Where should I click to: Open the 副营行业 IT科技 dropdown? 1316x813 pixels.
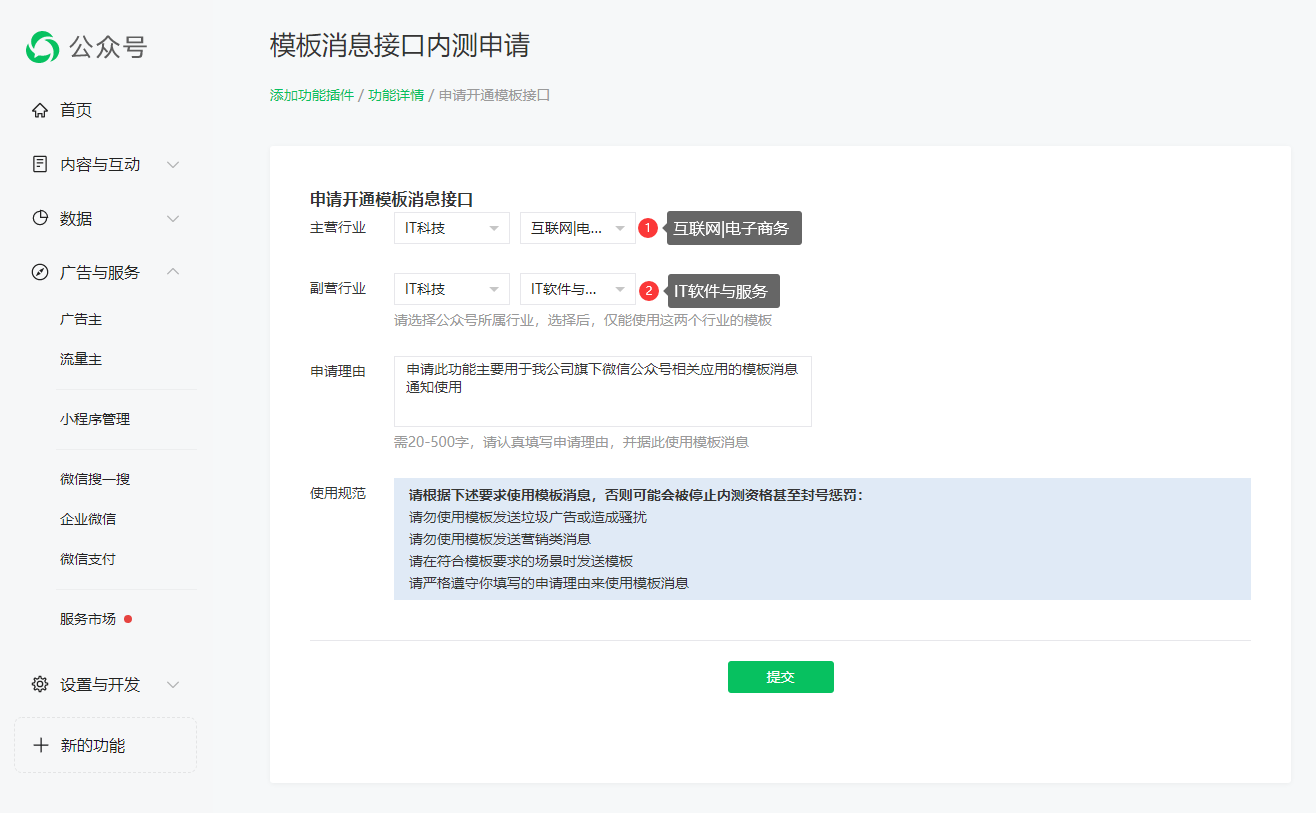pos(452,289)
